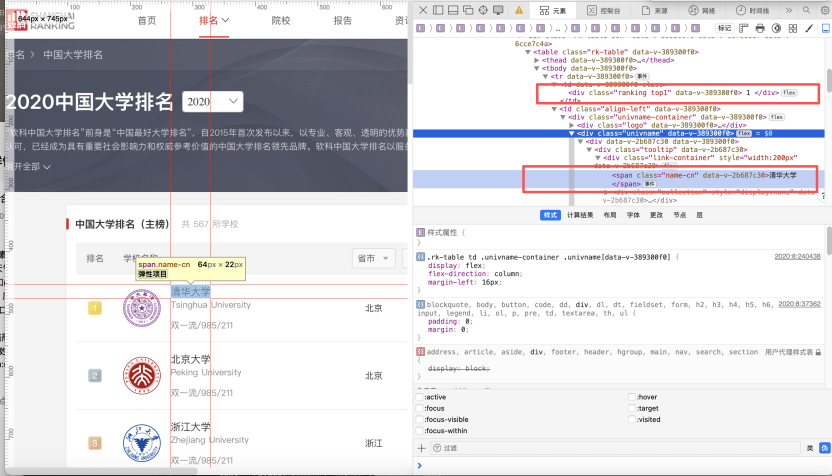Collapse the td class="align-left" node

[554, 109]
